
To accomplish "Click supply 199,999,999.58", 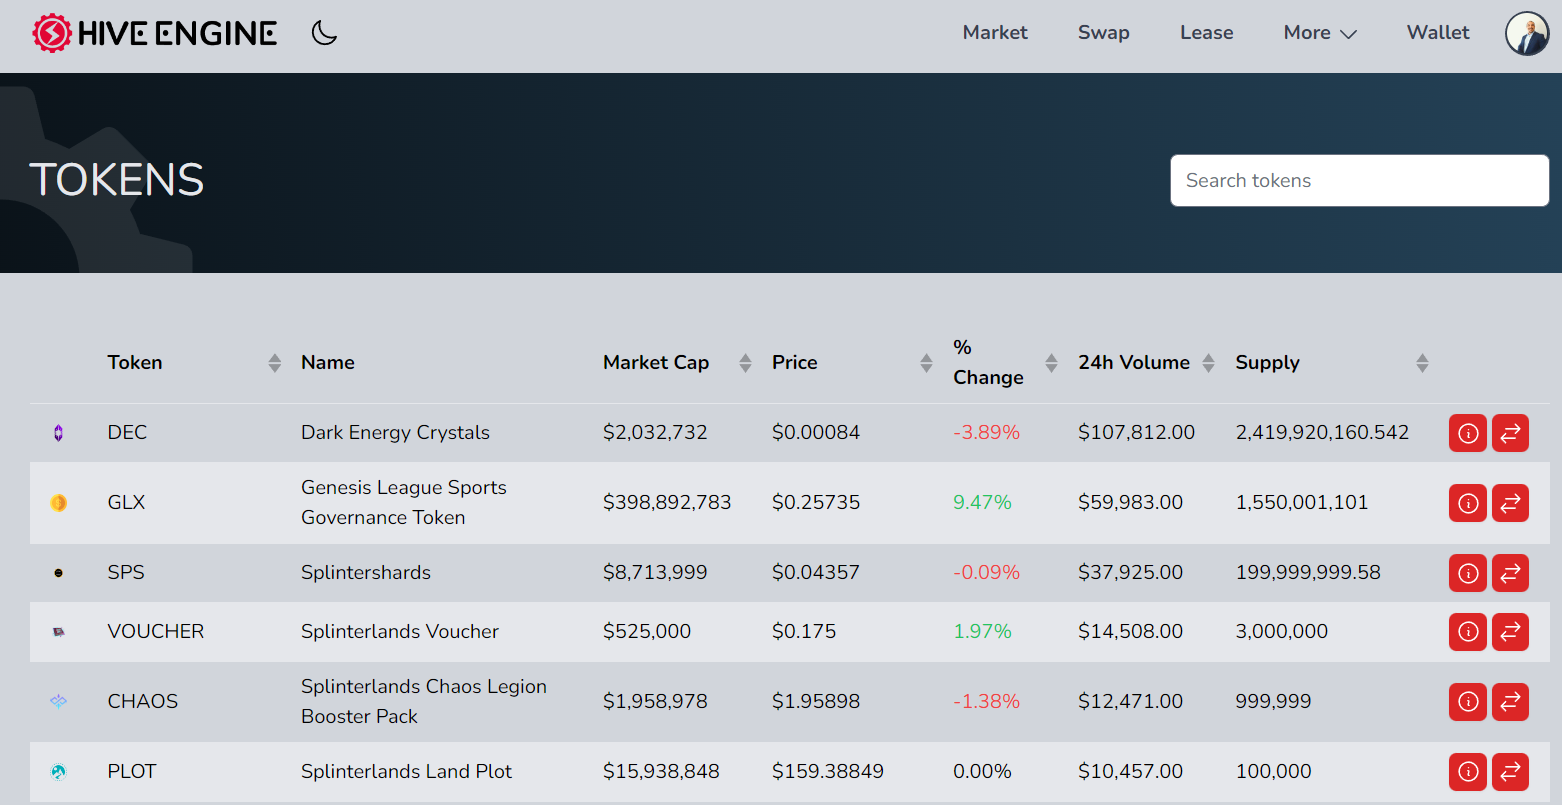I will pyautogui.click(x=1308, y=572).
